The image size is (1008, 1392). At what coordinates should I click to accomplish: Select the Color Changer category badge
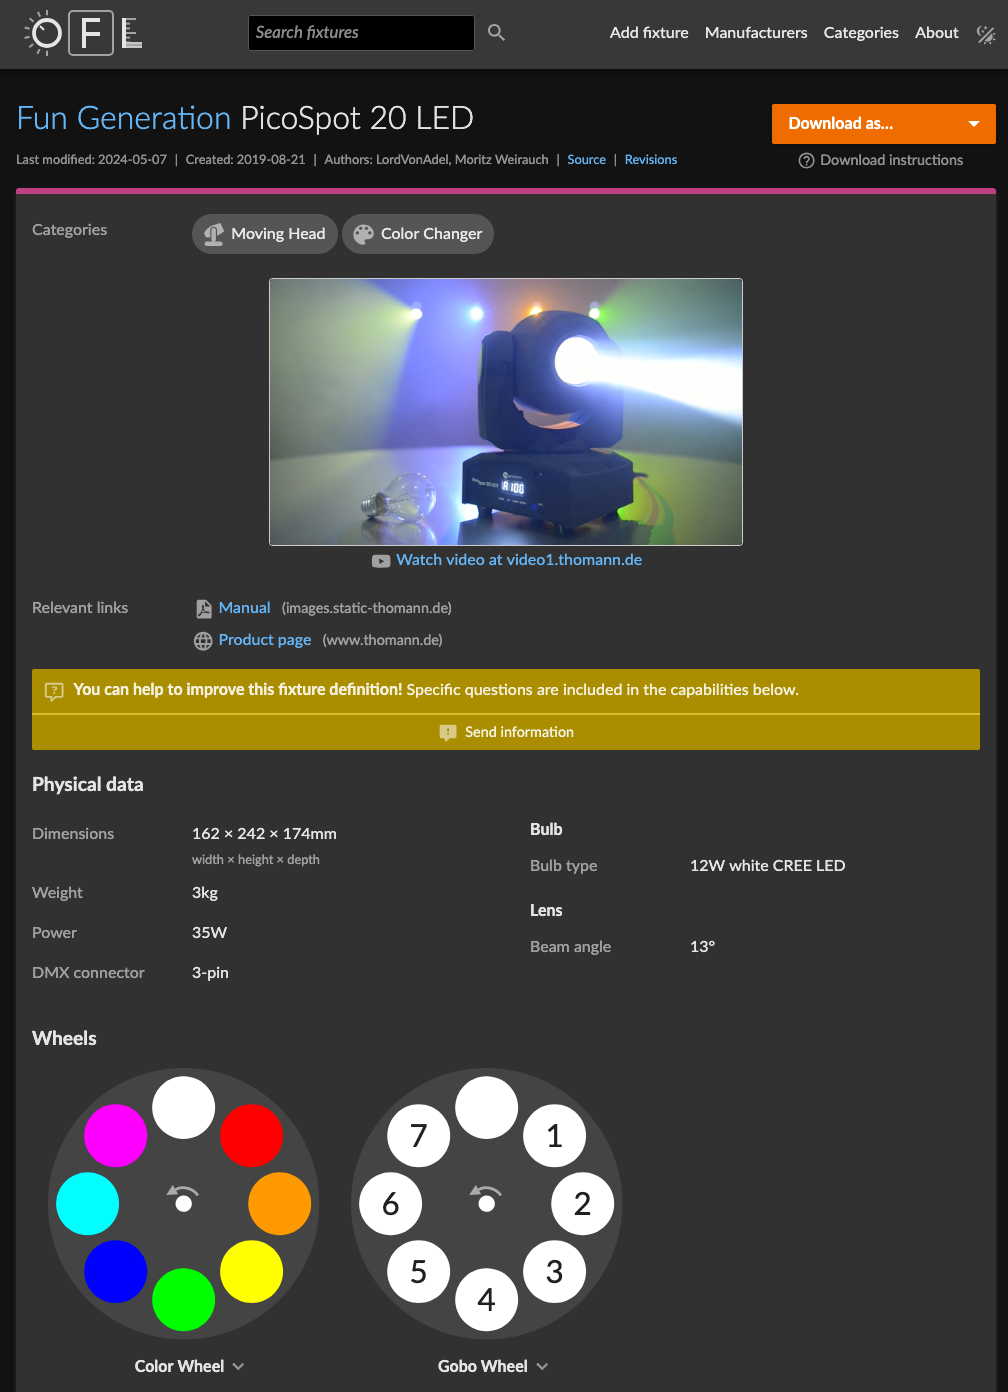418,234
